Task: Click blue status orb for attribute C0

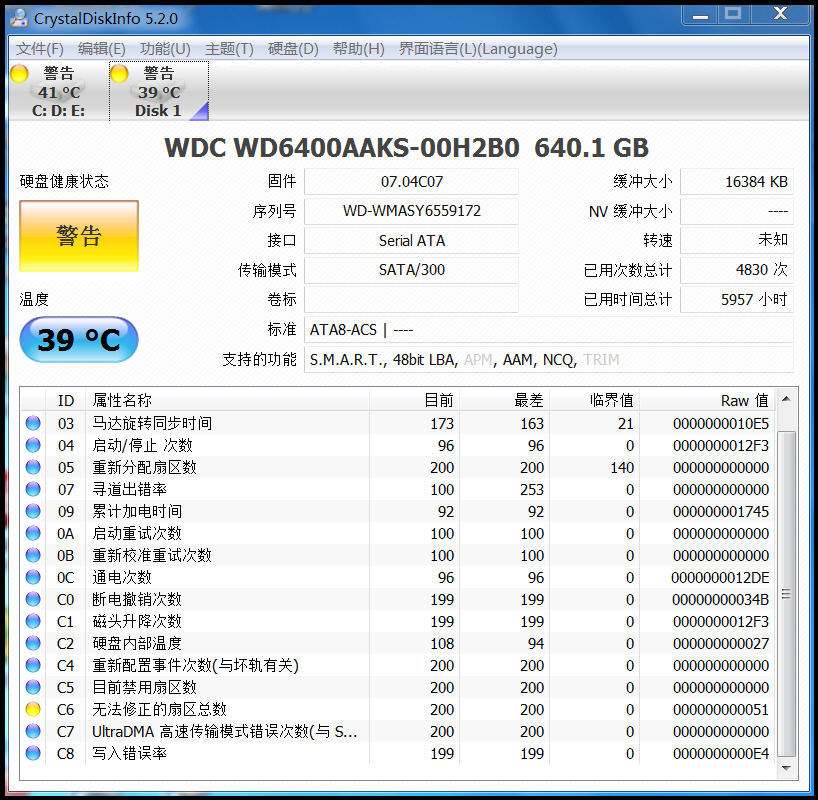Action: click(33, 600)
